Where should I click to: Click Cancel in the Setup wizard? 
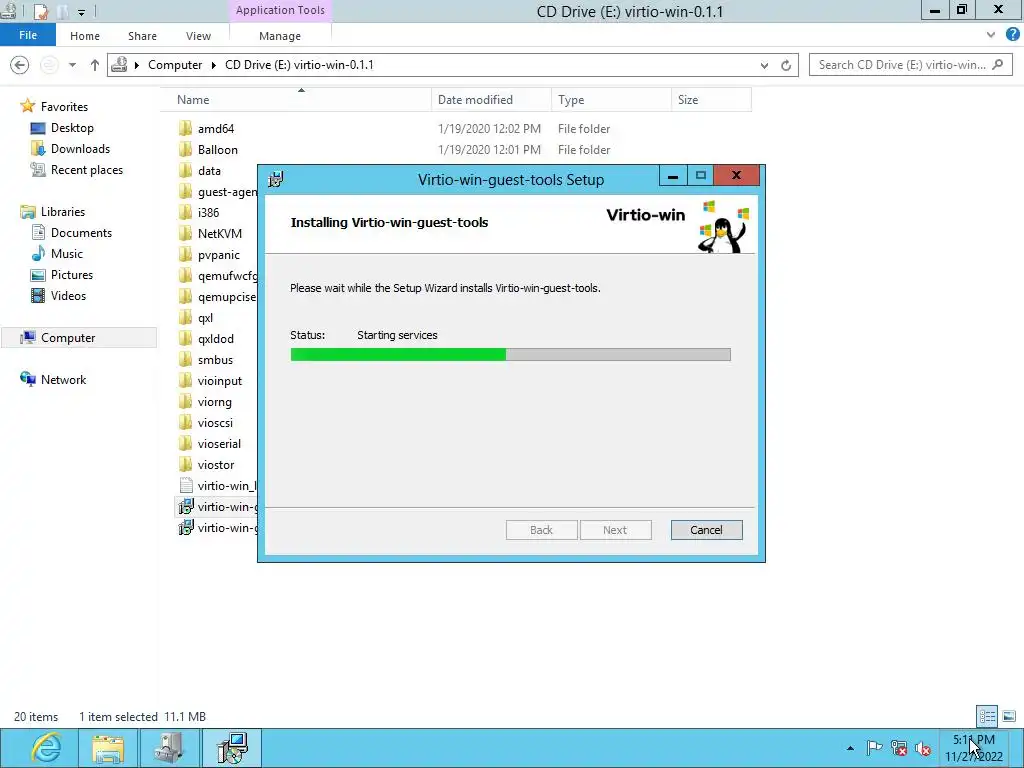(x=706, y=530)
